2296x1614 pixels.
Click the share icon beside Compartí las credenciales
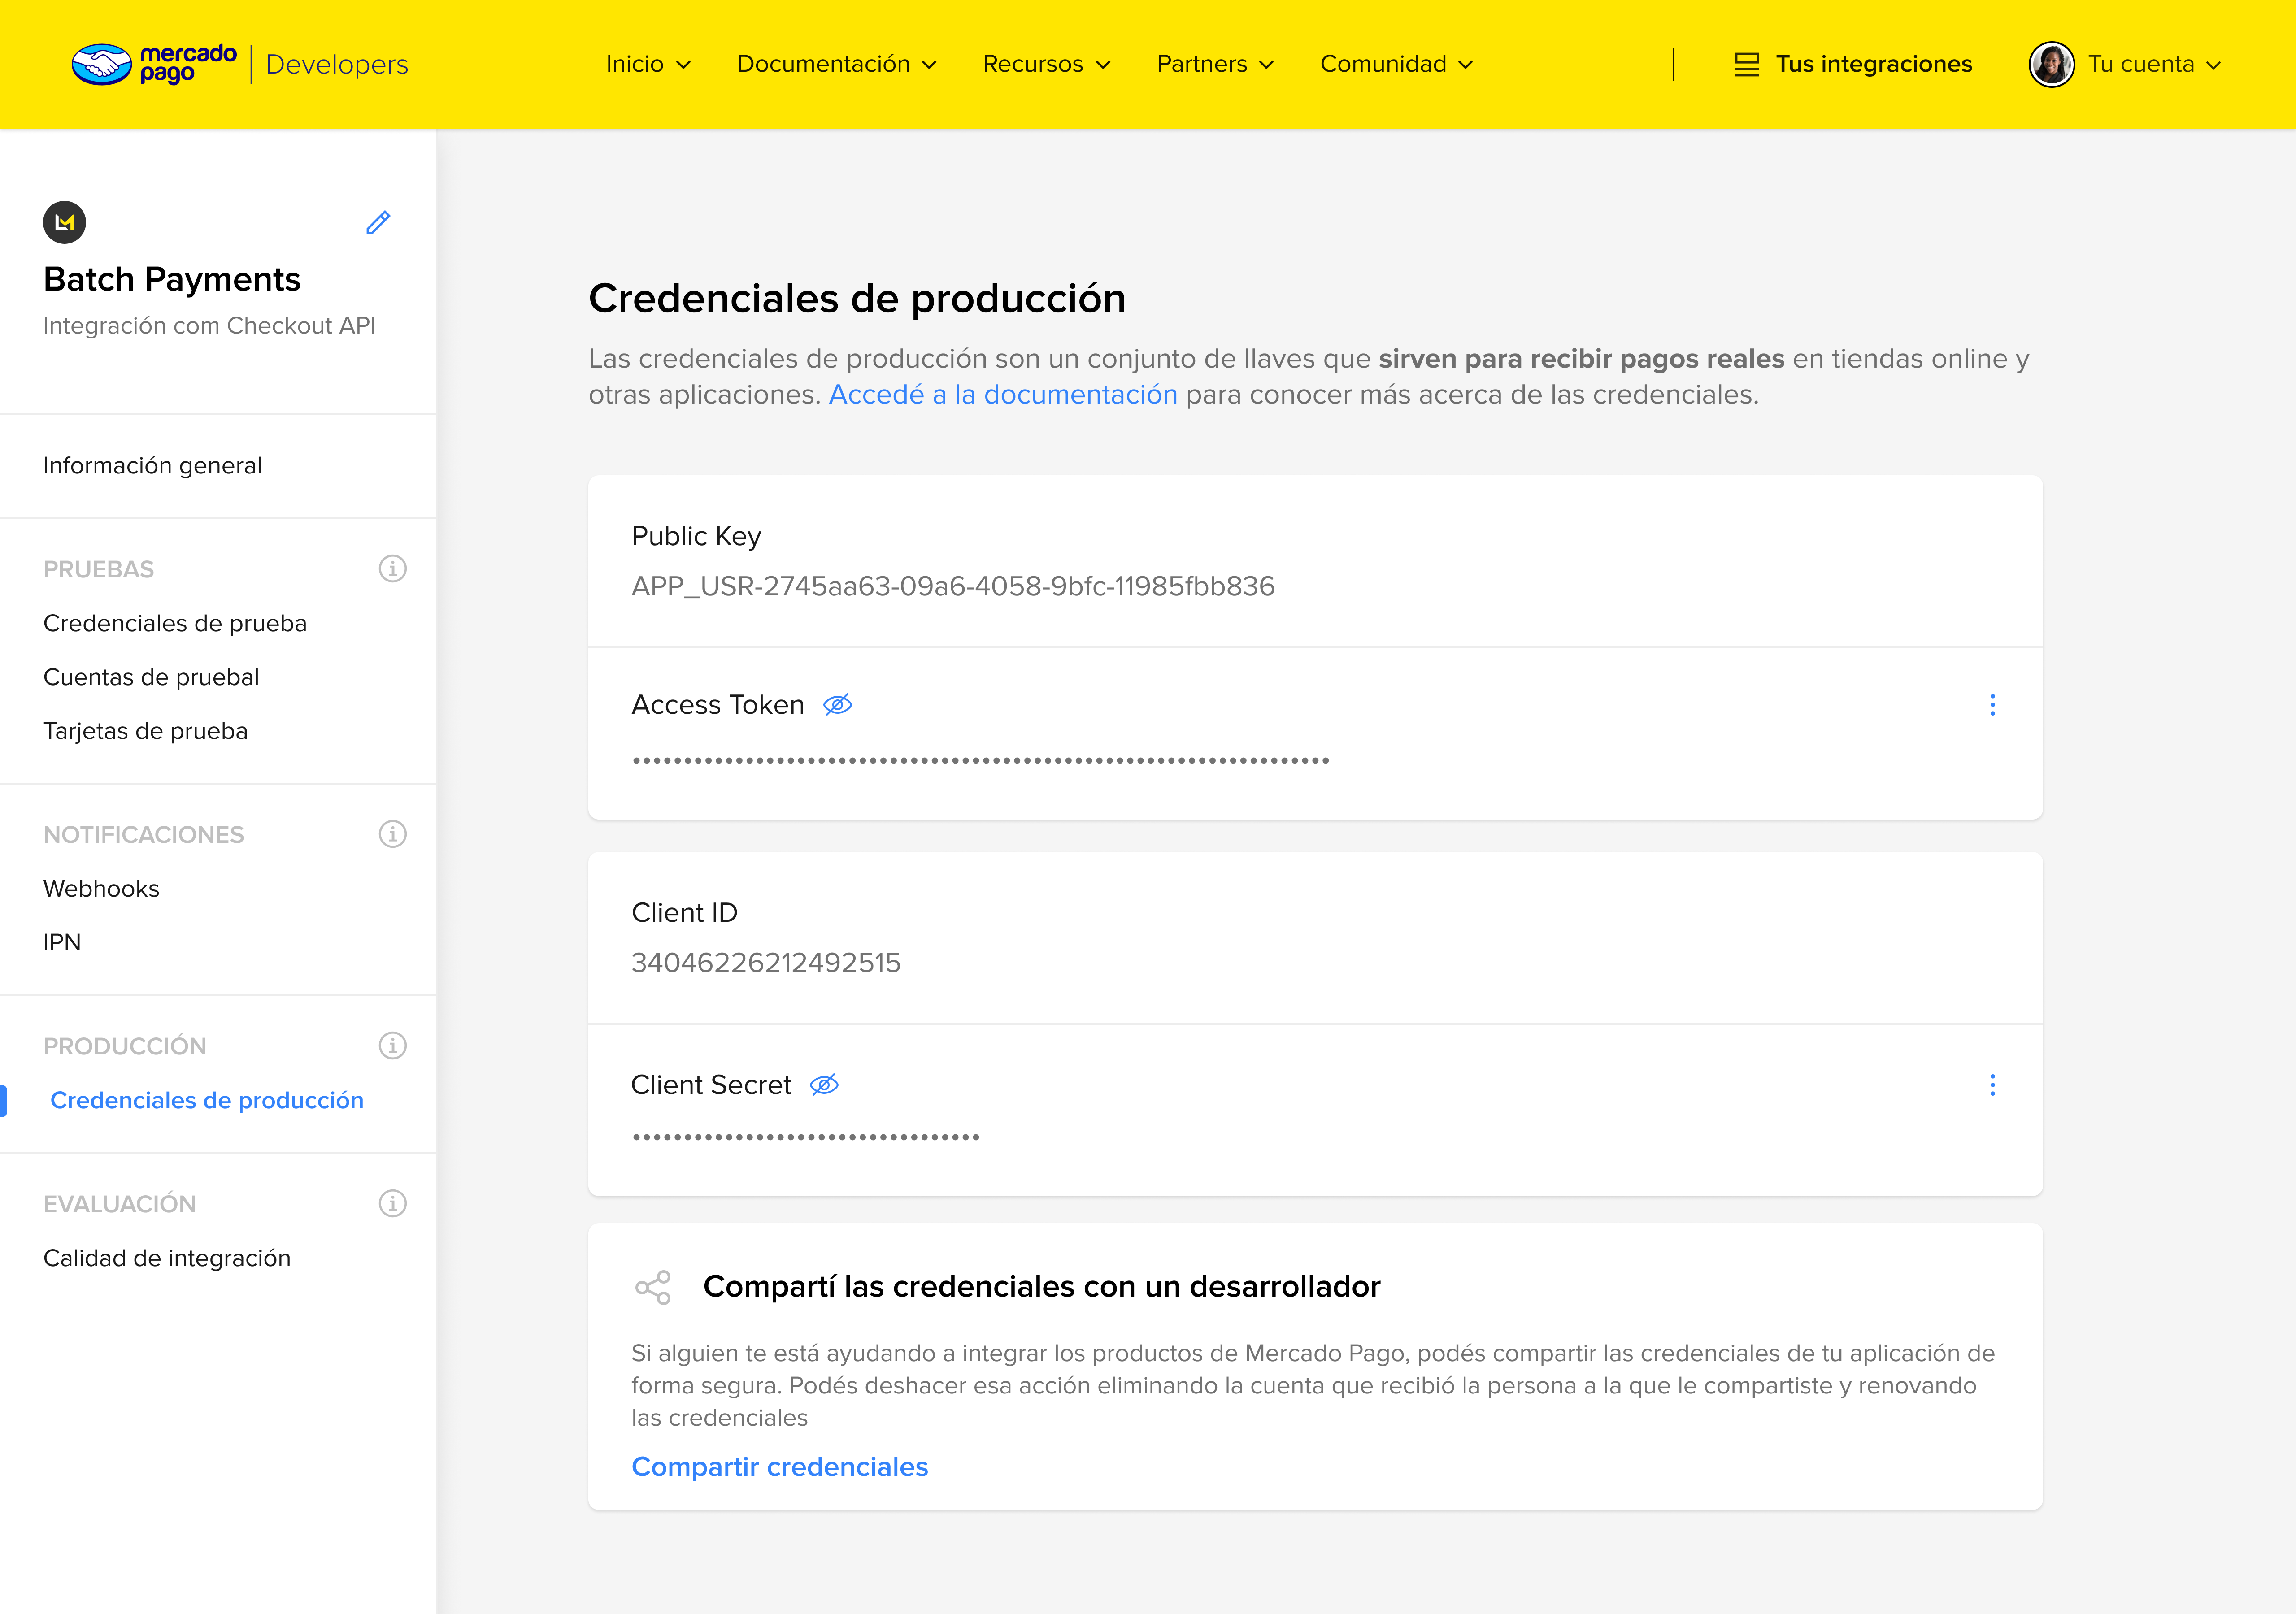point(653,1287)
